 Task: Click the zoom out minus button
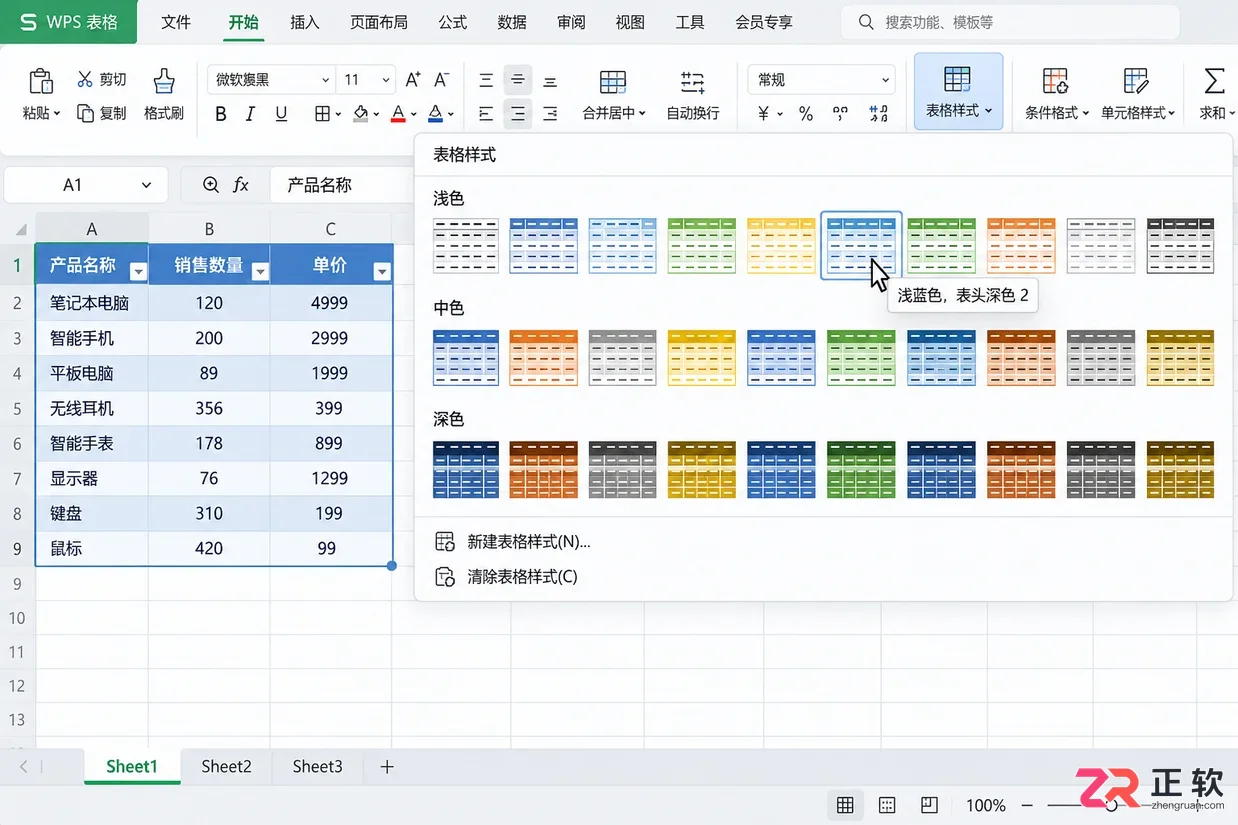coord(1026,805)
